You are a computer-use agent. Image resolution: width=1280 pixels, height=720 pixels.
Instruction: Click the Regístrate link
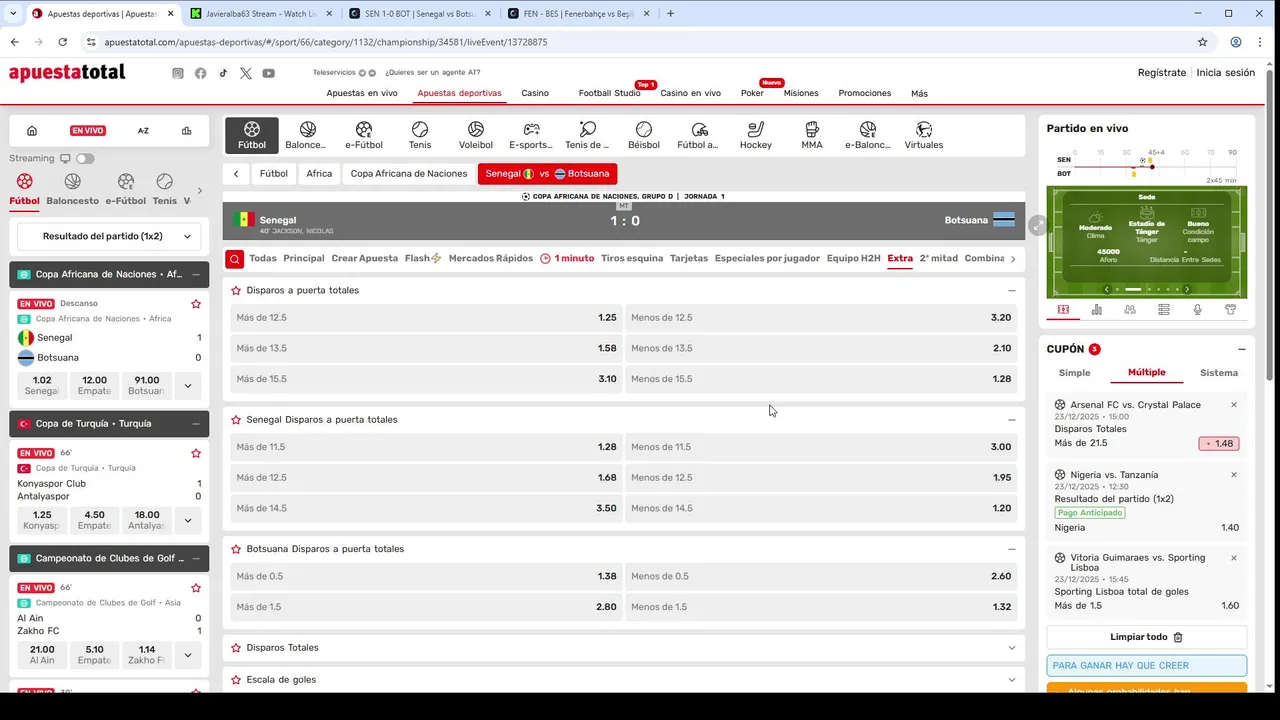pyautogui.click(x=1162, y=73)
